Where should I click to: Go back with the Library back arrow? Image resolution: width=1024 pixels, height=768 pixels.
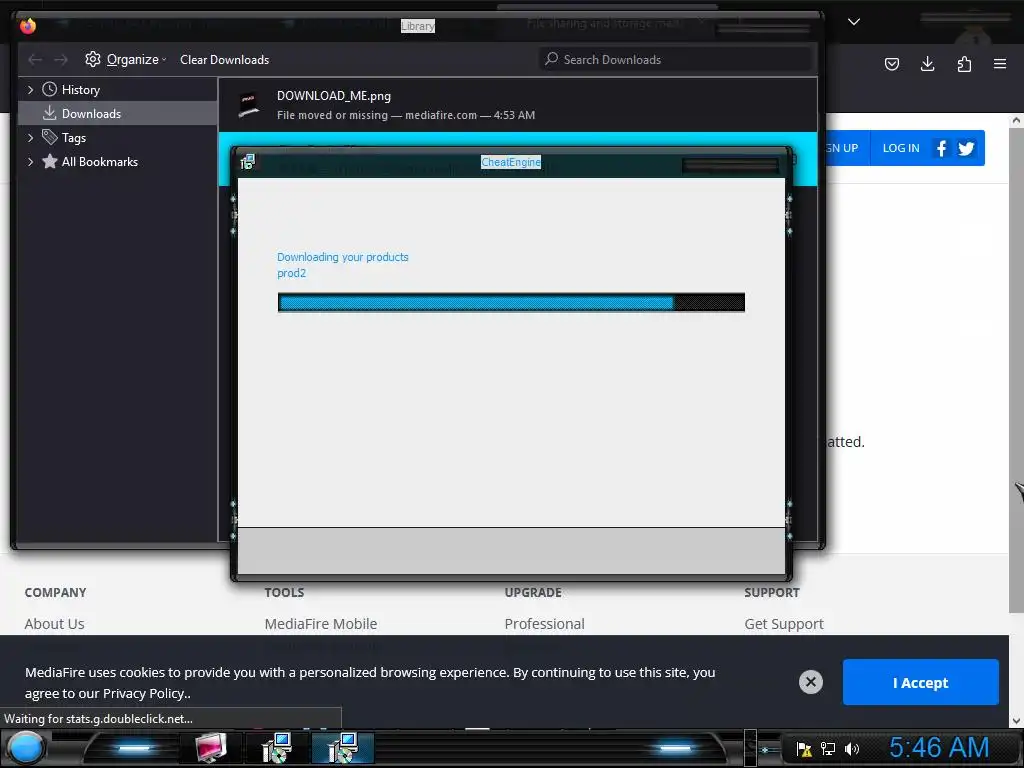(x=35, y=59)
